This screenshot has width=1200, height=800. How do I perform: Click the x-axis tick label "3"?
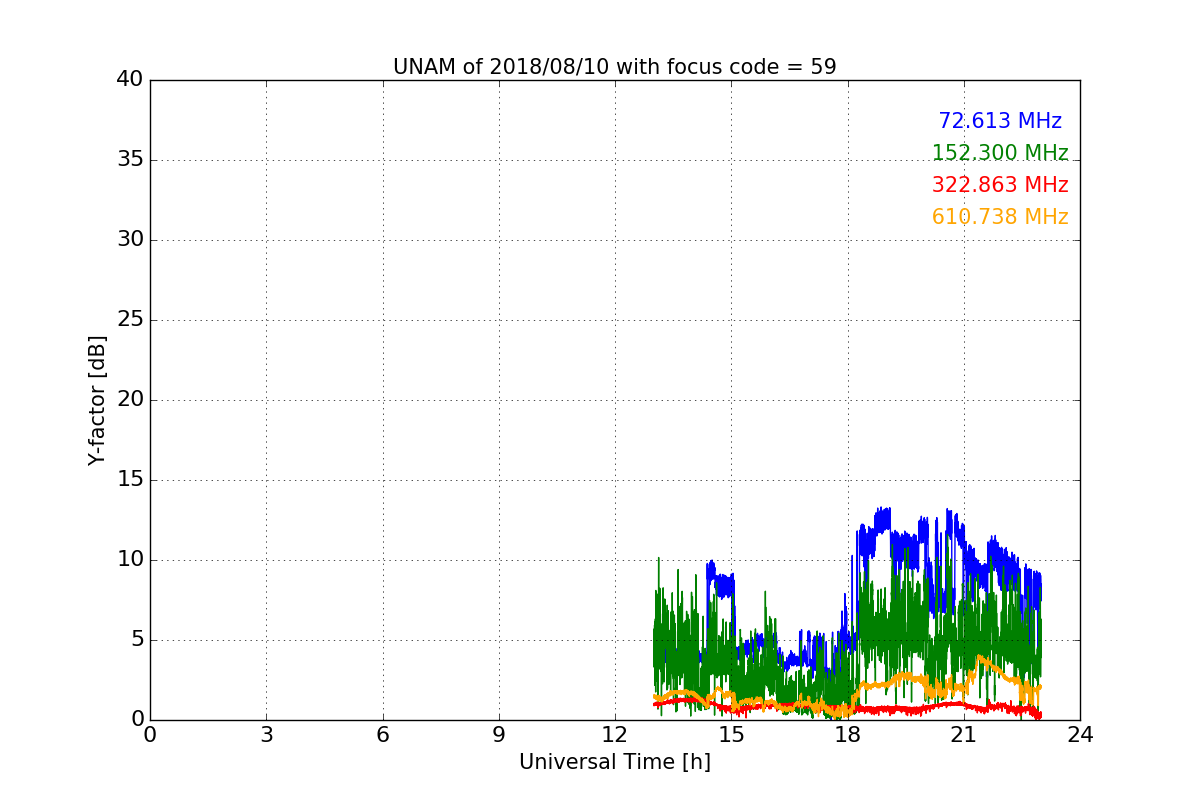(266, 735)
